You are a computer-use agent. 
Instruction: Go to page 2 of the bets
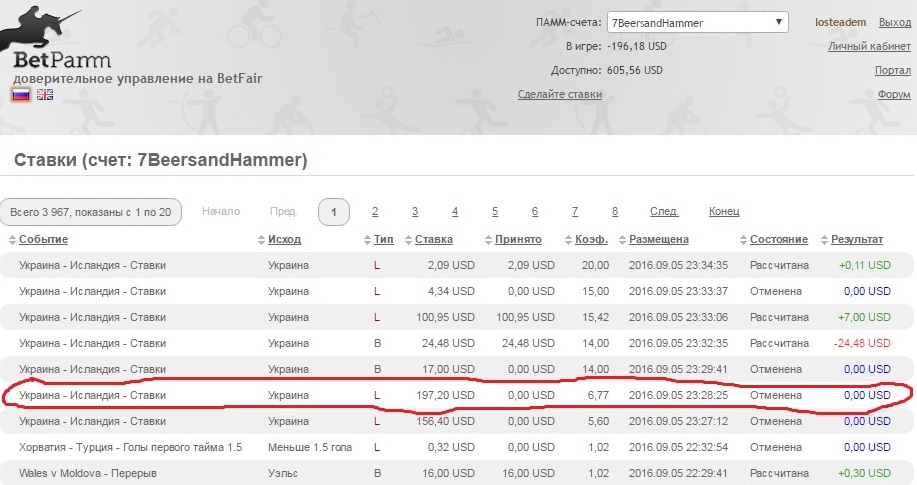tap(375, 212)
